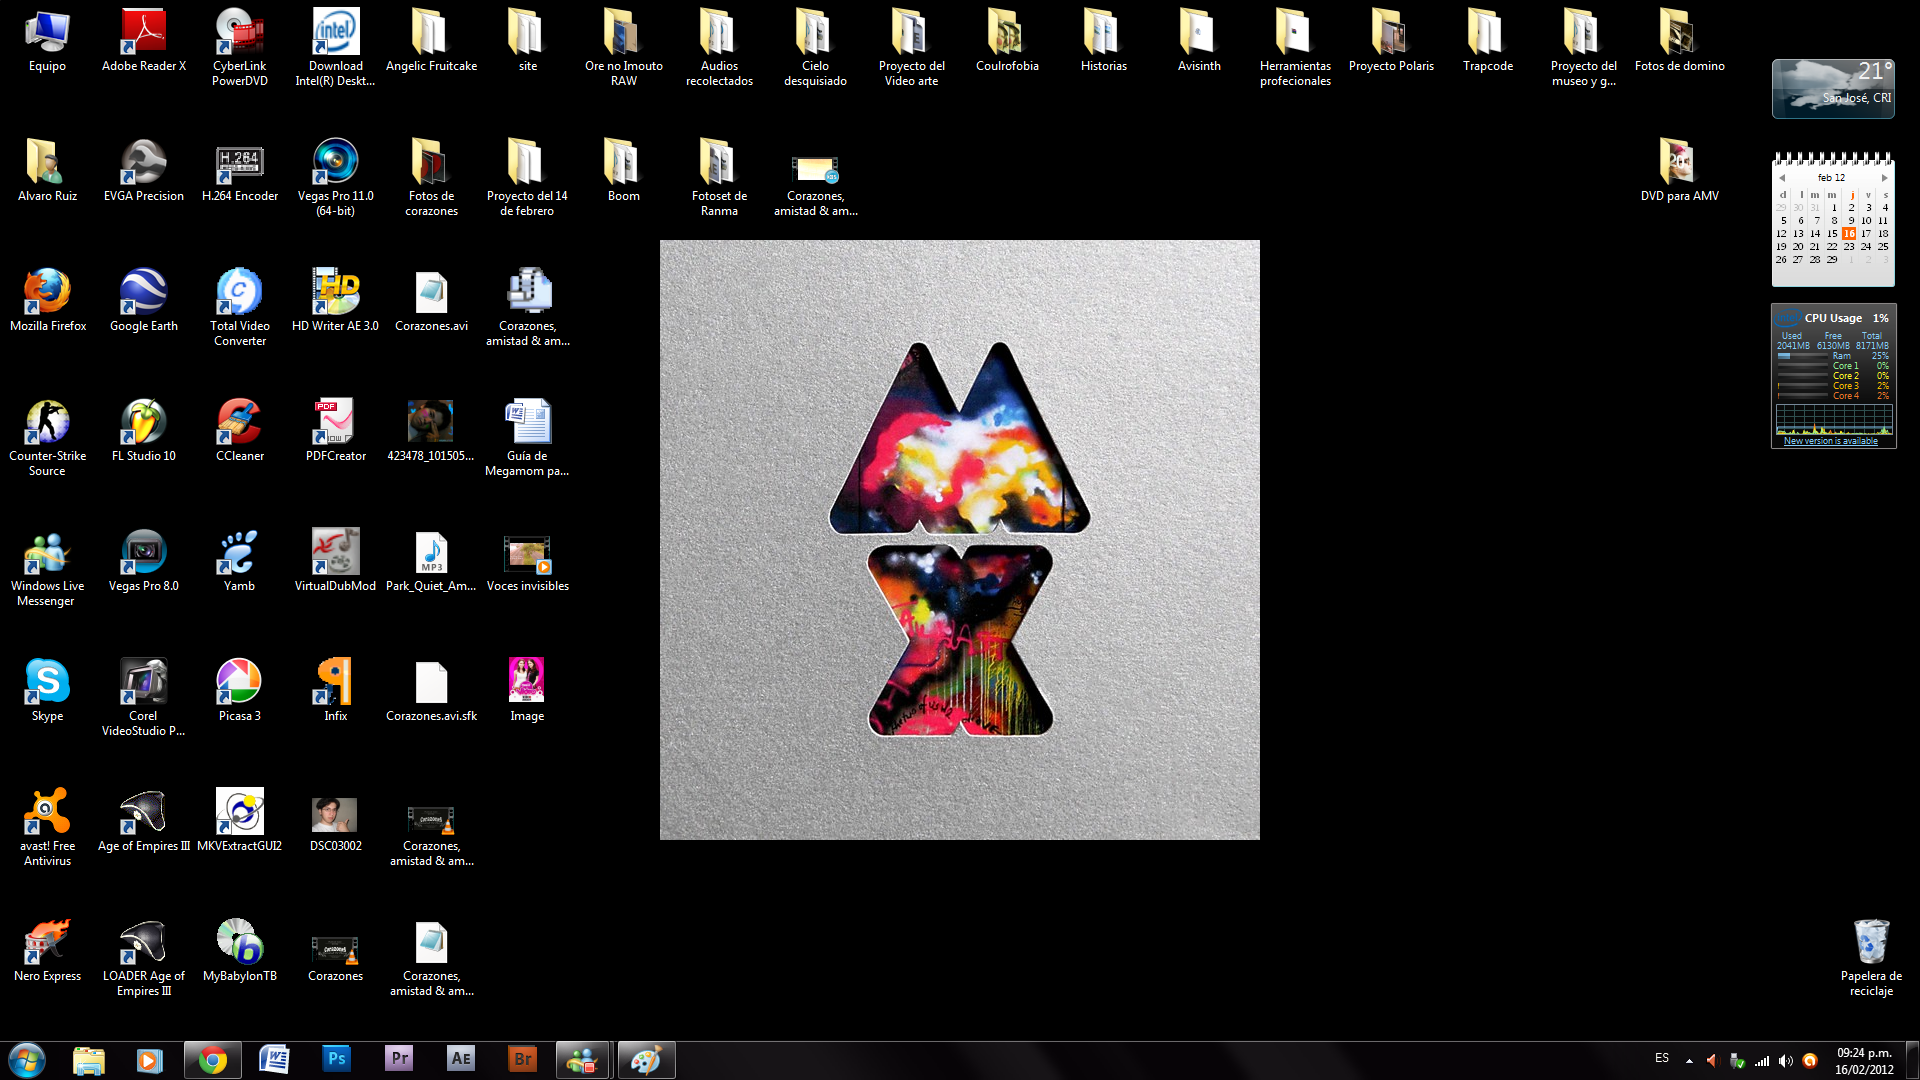
Task: Launch Premiere Pro from taskbar
Action: (398, 1060)
